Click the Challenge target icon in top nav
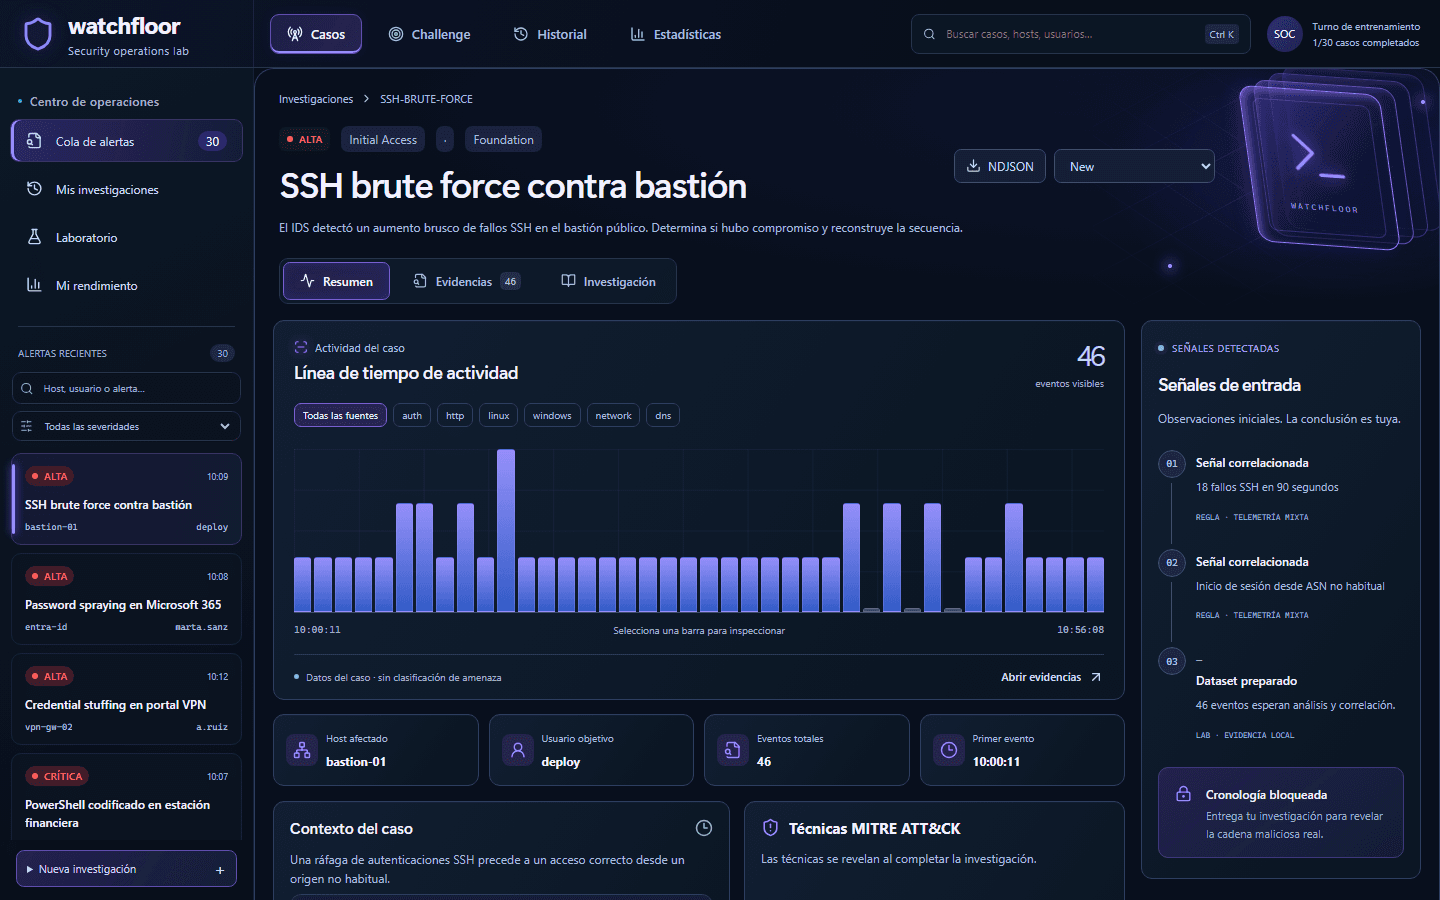This screenshot has height=900, width=1440. (x=396, y=34)
